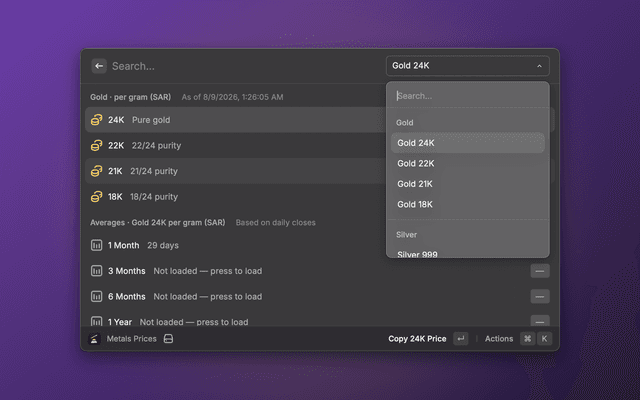Choose Silver 999 in the dropdown list

[x=468, y=253]
